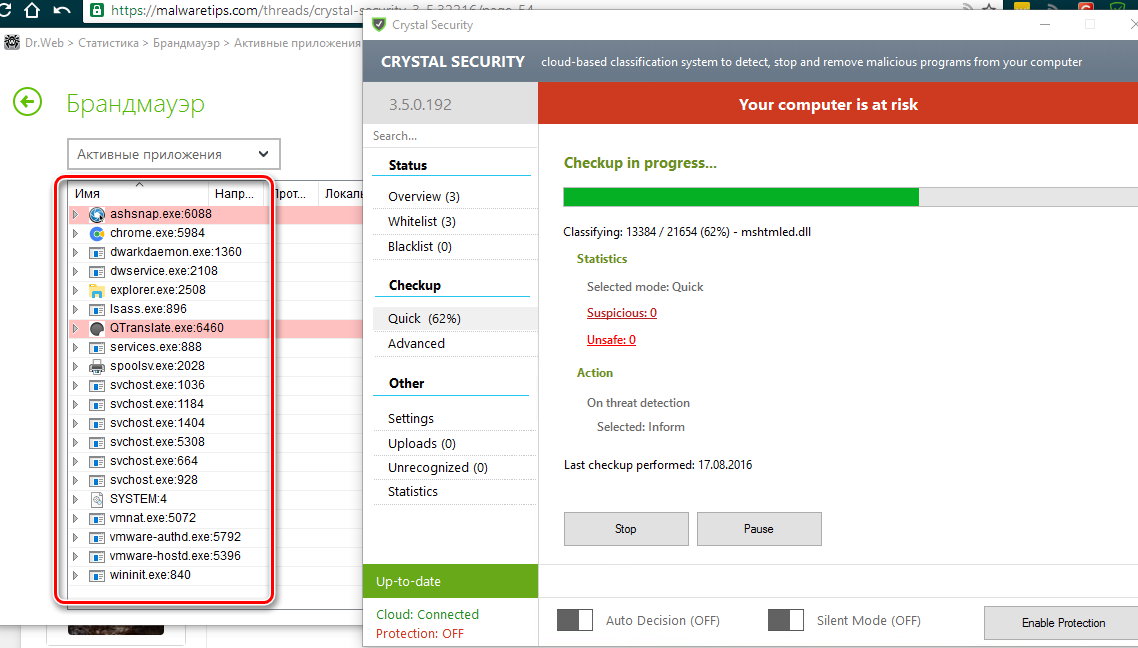
Task: Click the Up-to-date status banner
Action: (x=450, y=581)
